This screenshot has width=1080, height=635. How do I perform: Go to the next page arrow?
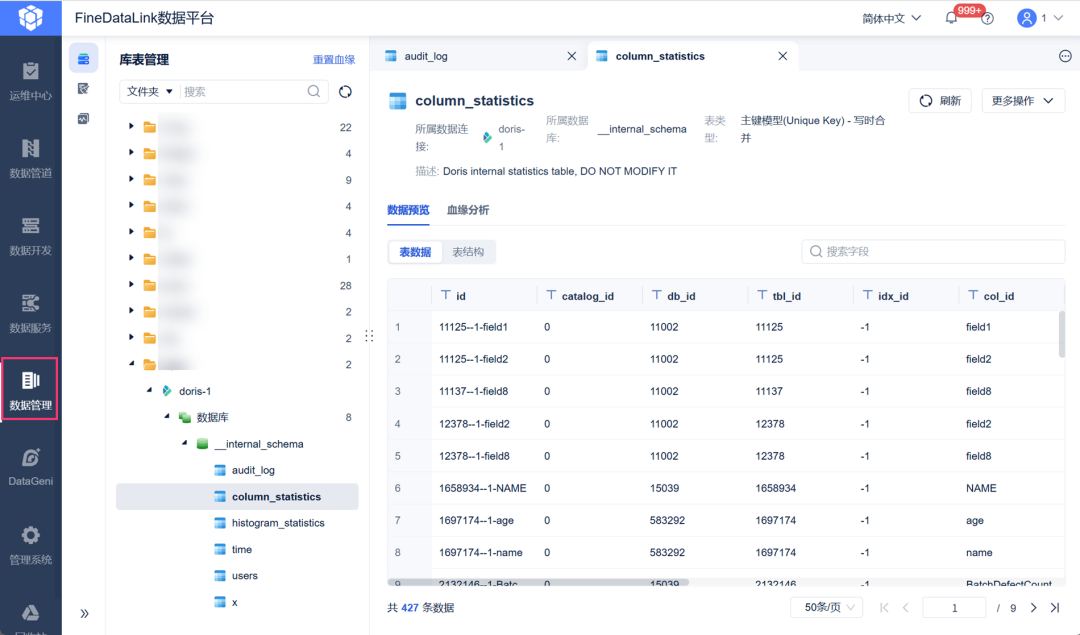1033,607
